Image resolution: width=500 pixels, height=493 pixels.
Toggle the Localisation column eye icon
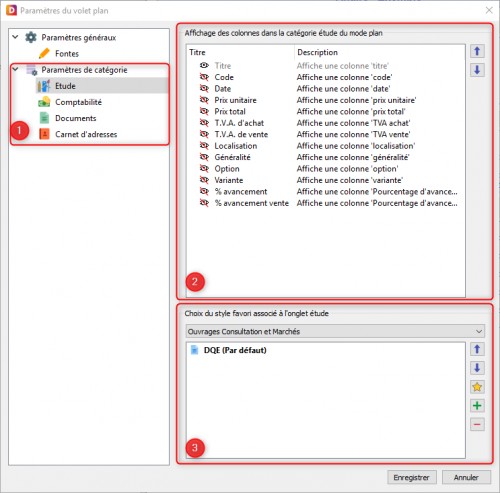point(204,146)
